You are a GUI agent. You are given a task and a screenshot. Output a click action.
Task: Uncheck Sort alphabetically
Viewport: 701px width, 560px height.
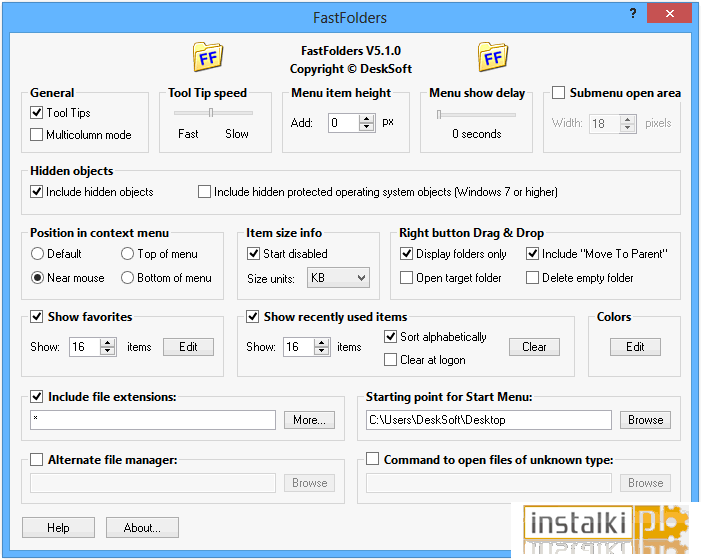point(390,337)
